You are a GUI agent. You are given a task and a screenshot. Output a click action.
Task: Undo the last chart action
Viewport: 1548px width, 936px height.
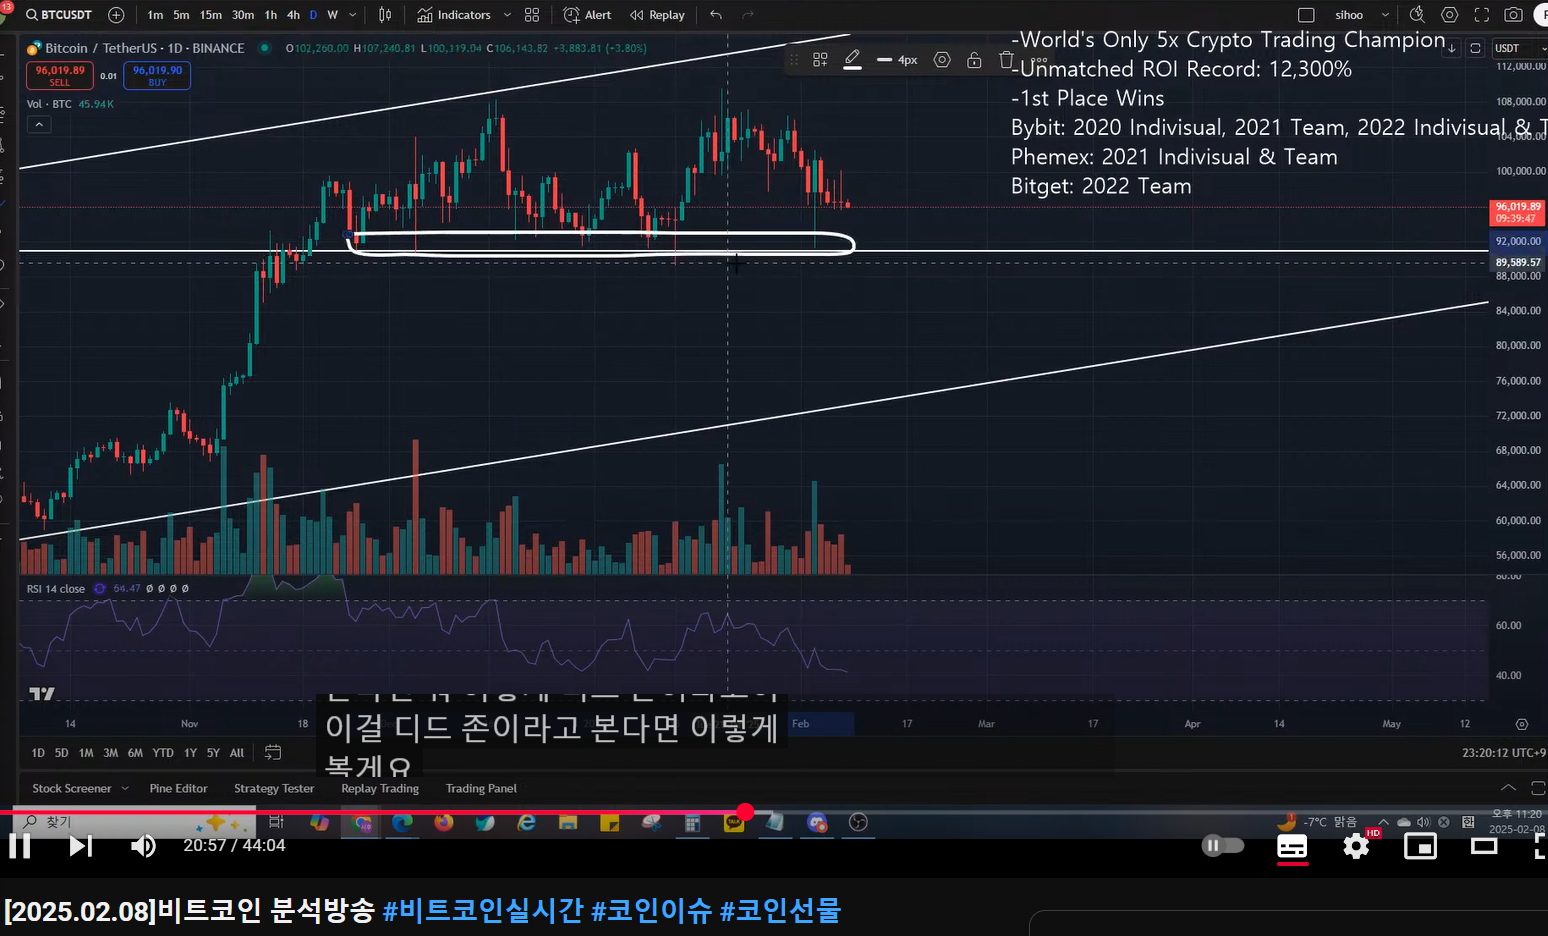716,15
